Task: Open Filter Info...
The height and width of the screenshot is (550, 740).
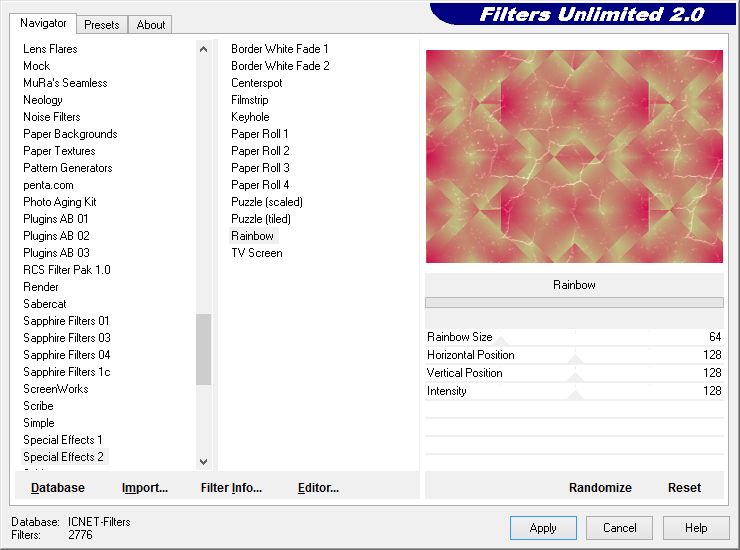Action: pos(231,488)
